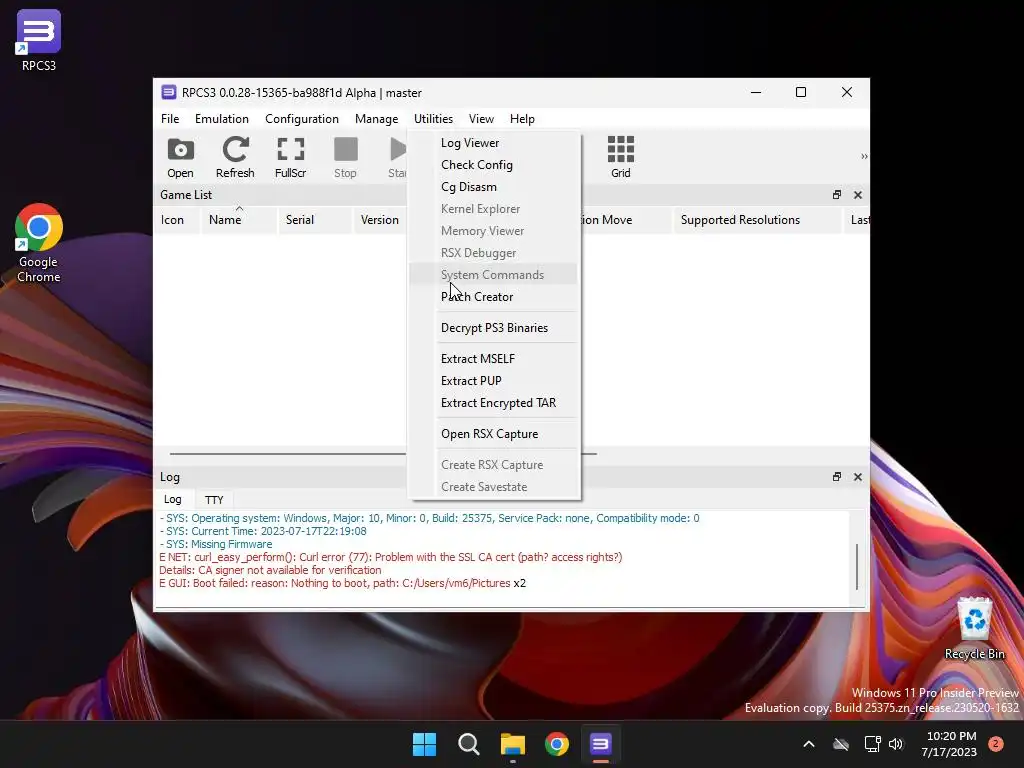Open the Windows Start menu
1024x768 pixels.
point(424,744)
